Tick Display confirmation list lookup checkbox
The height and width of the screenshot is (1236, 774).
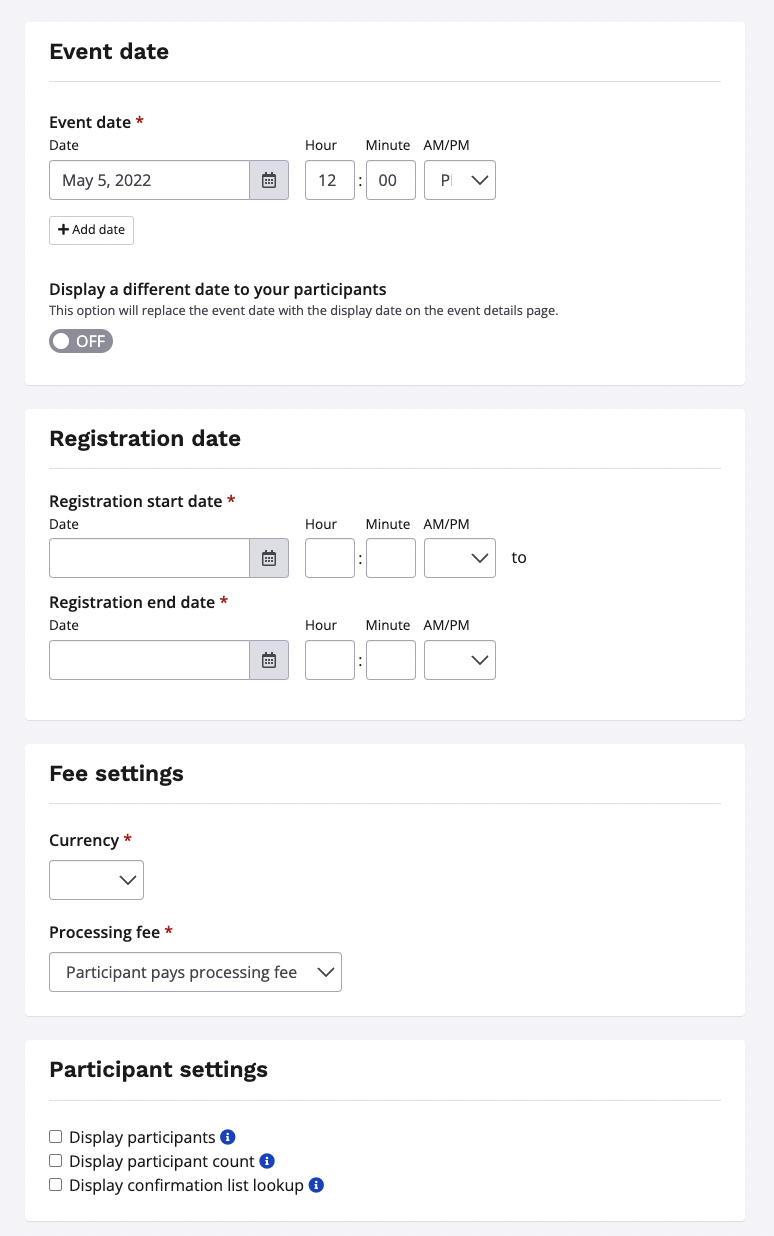coord(56,1185)
